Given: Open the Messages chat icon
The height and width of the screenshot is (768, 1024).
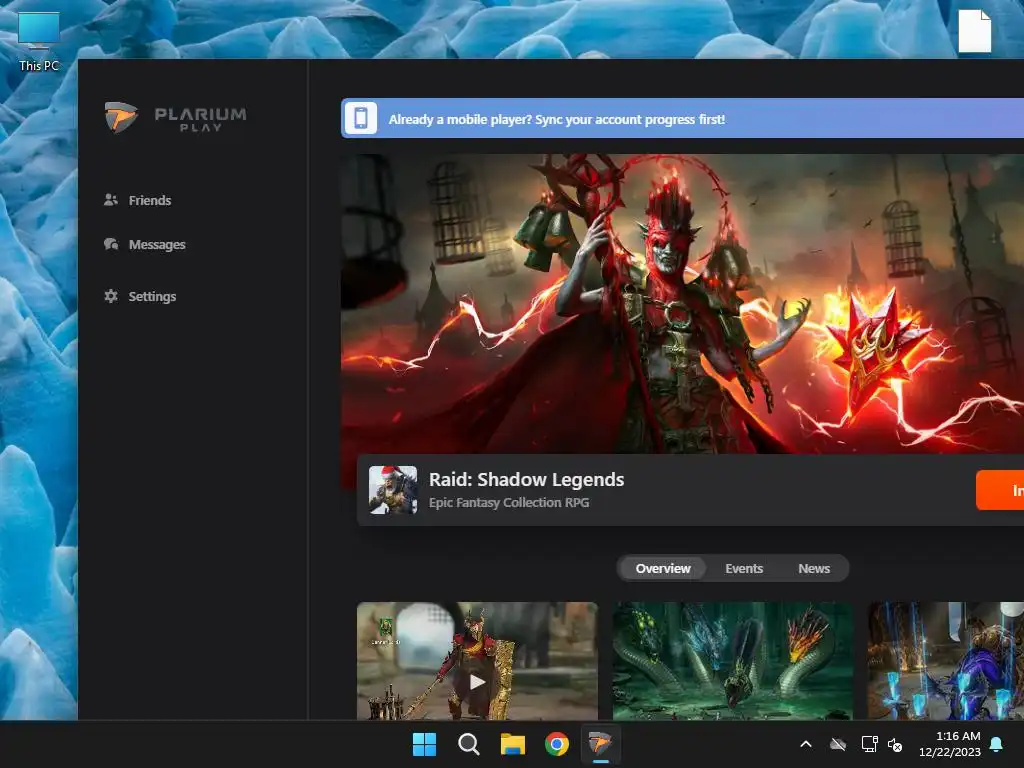Looking at the screenshot, I should point(111,244).
